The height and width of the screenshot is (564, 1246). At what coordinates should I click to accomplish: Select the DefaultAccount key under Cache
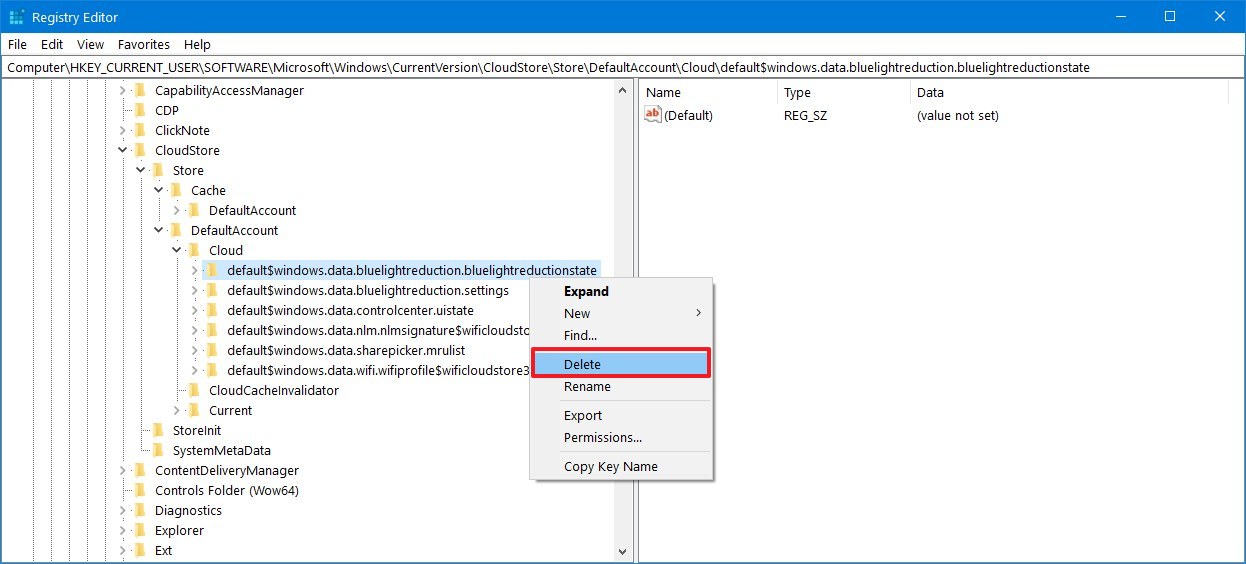(252, 210)
